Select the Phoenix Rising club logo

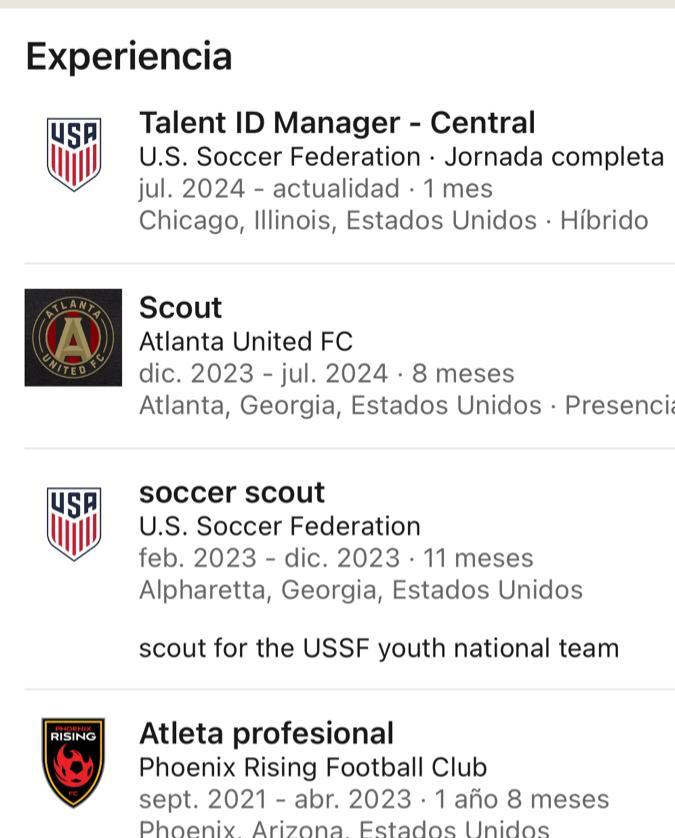click(x=73, y=762)
